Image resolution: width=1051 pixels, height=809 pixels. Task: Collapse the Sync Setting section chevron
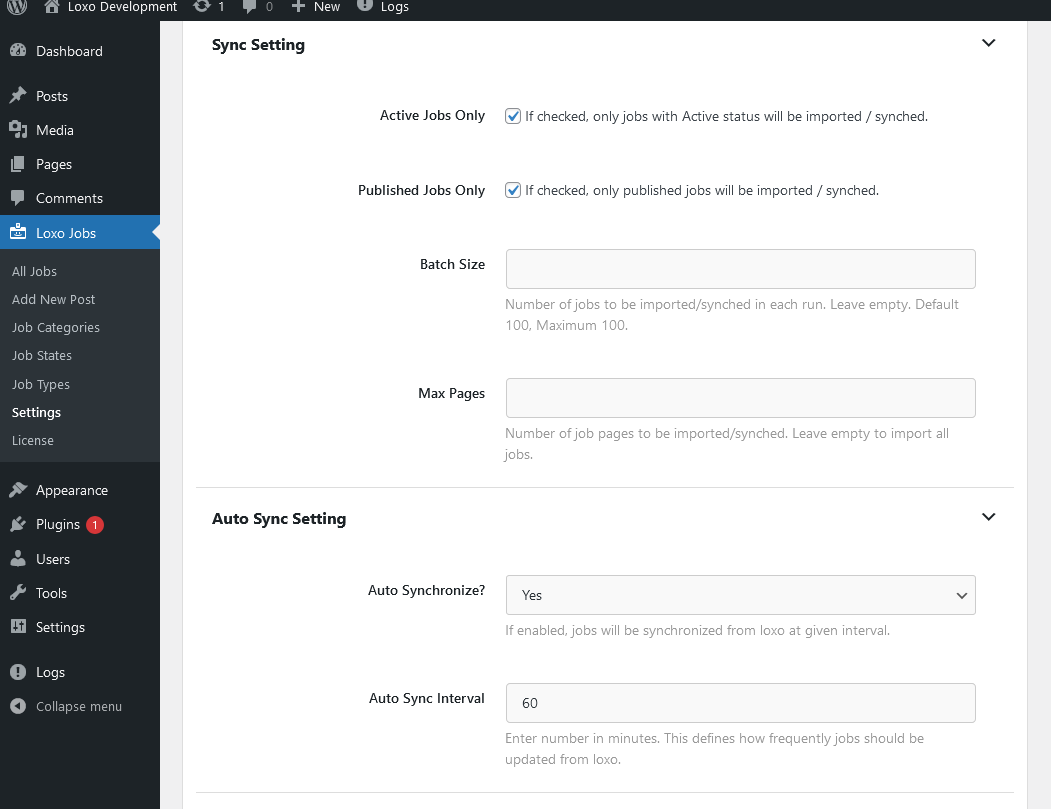(x=988, y=43)
